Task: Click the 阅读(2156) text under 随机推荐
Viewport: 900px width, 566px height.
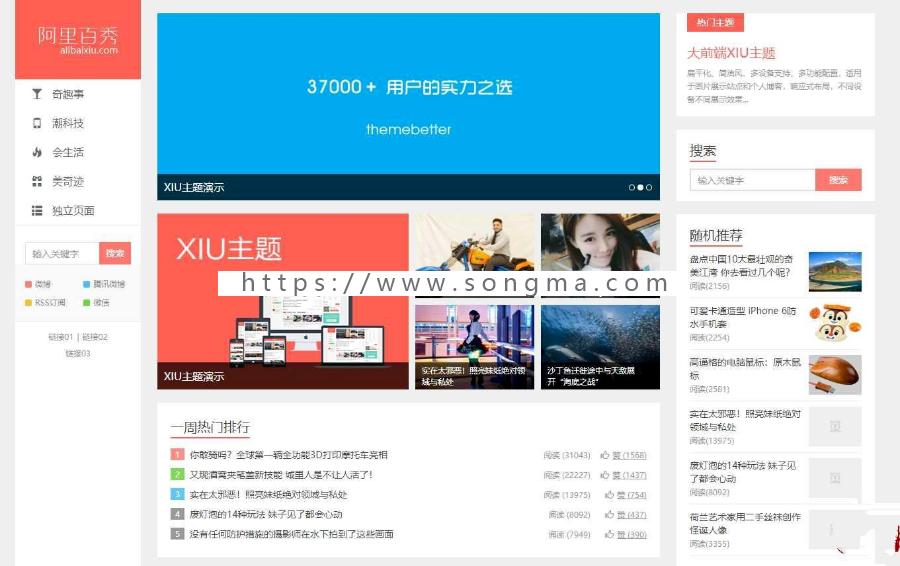Action: (x=709, y=286)
